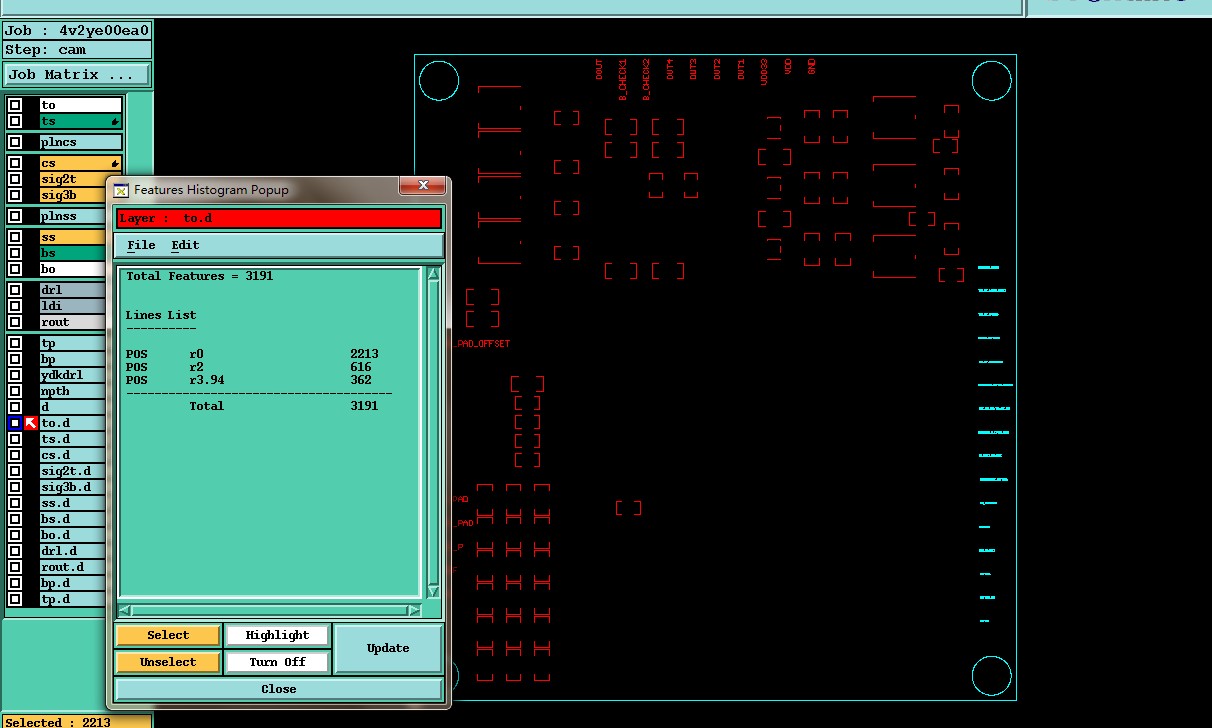Select the POS r3.94 362 histogram row
The width and height of the screenshot is (1212, 728).
[252, 380]
